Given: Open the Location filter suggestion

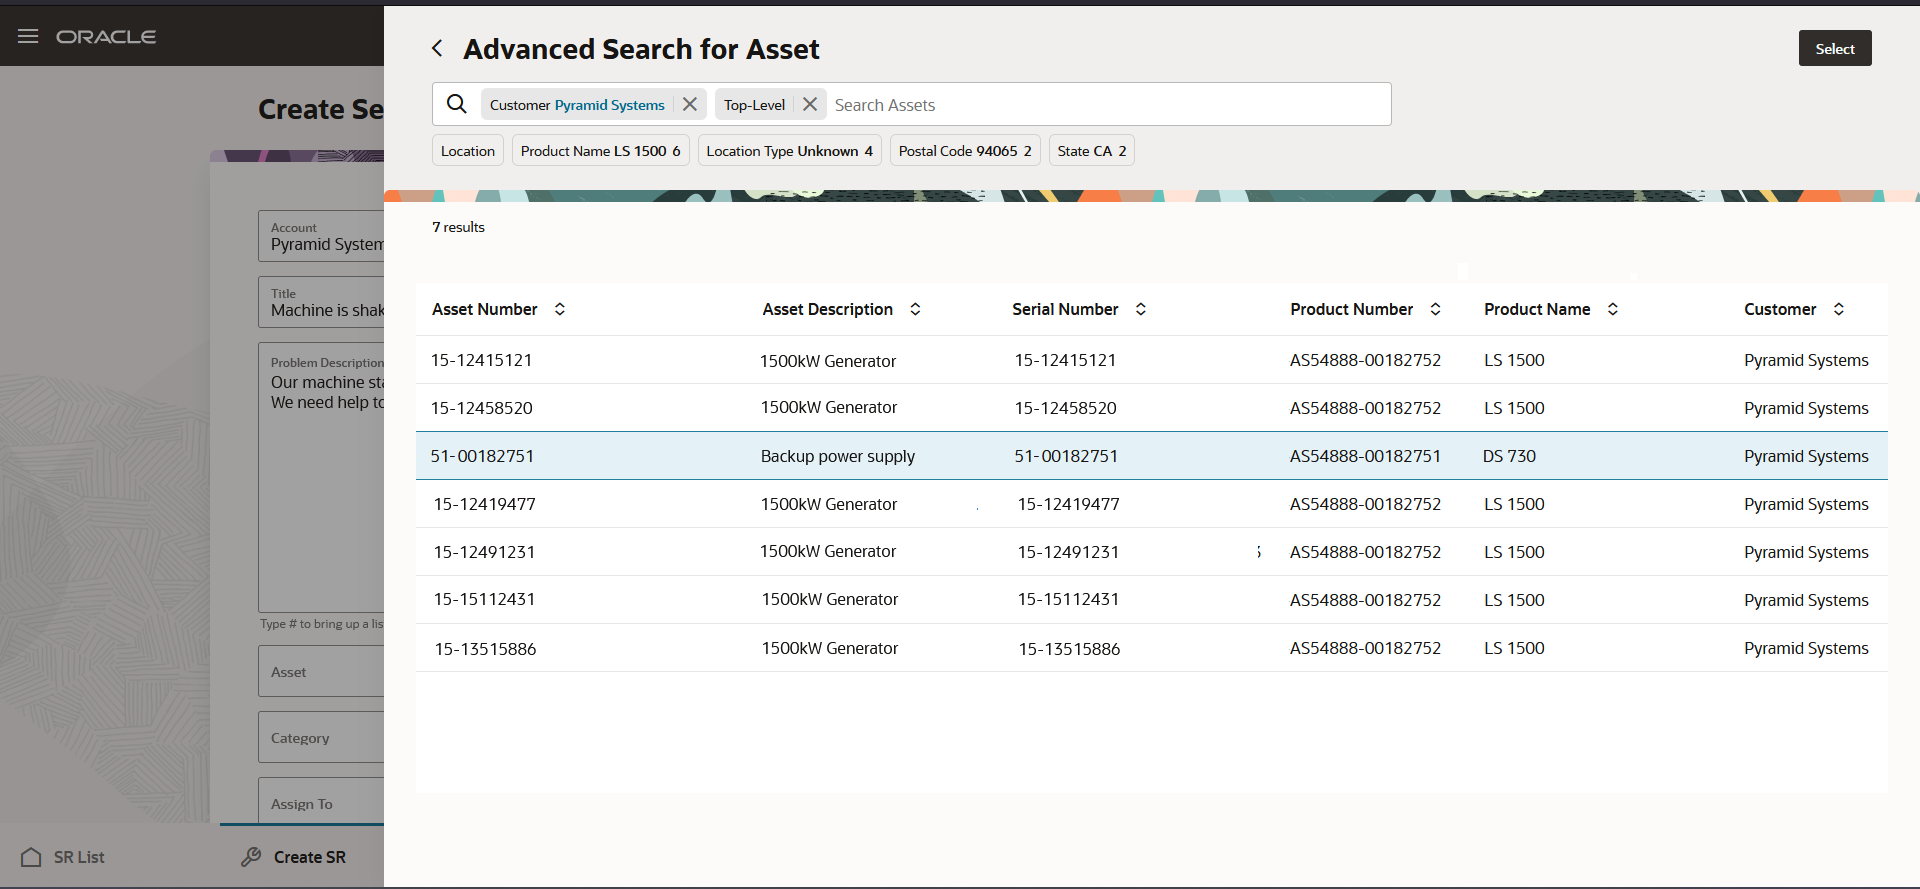Looking at the screenshot, I should (468, 151).
